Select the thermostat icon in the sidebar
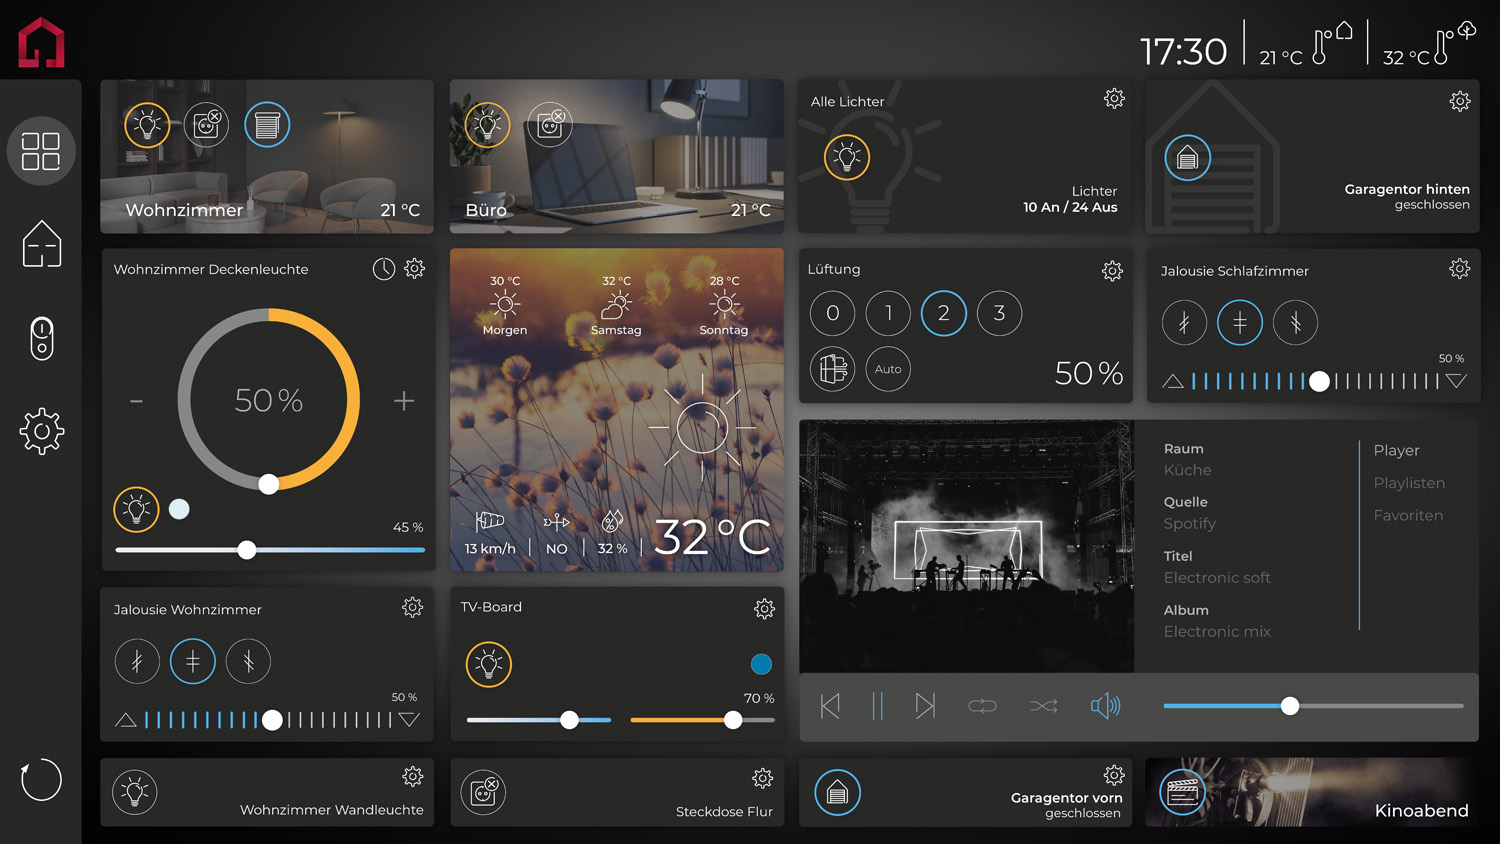1500x844 pixels. 41,339
